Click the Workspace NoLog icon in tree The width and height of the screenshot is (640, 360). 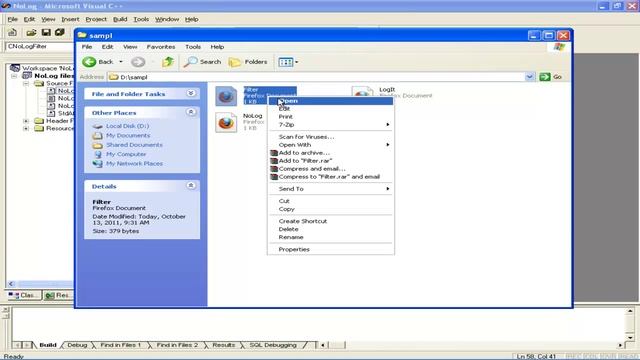(x=15, y=68)
